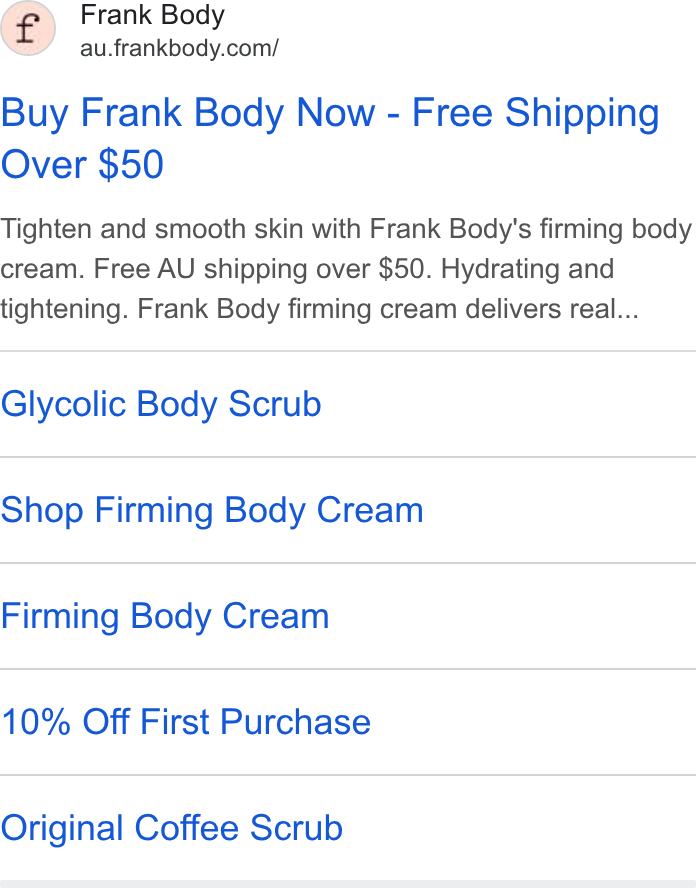This screenshot has height=888, width=696.
Task: Click the gray bar below Original Coffee Scrub
Action: click(348, 884)
